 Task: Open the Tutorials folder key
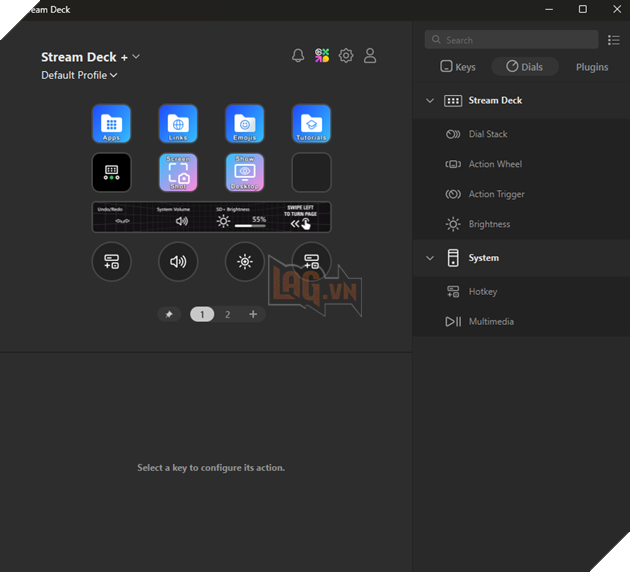click(x=311, y=124)
